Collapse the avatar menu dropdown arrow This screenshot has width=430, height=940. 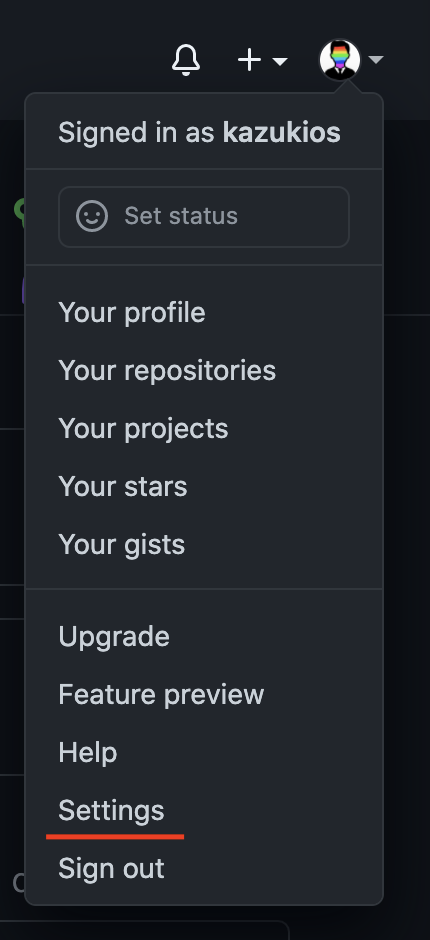coord(376,59)
